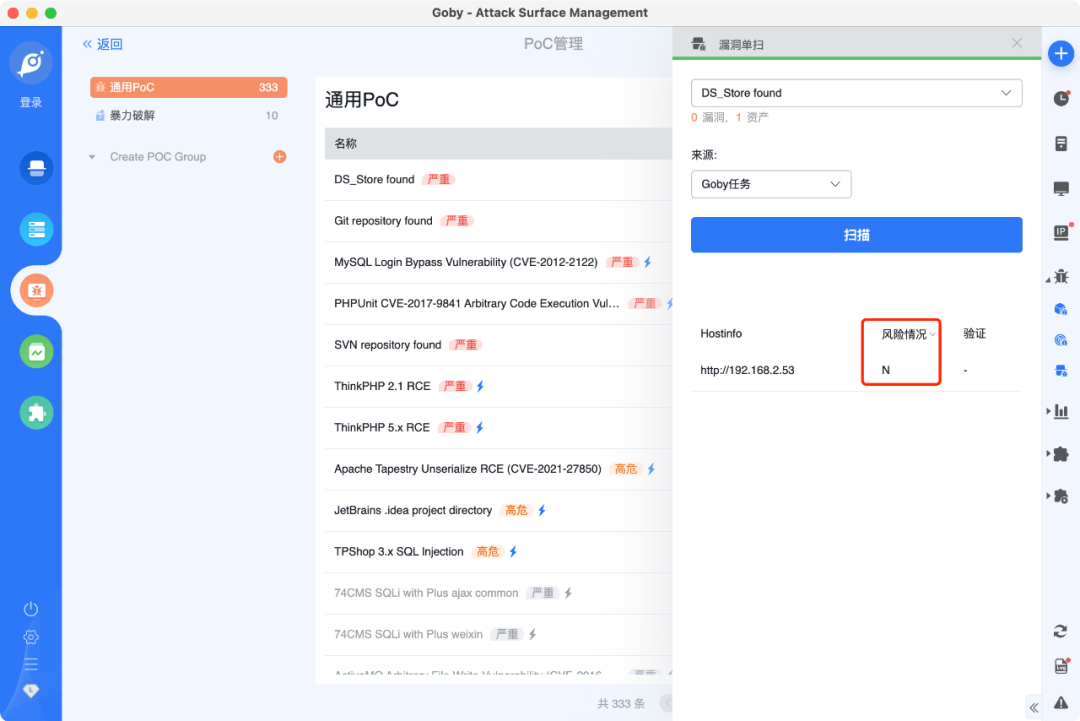Select the 通用PoC category

pos(189,87)
